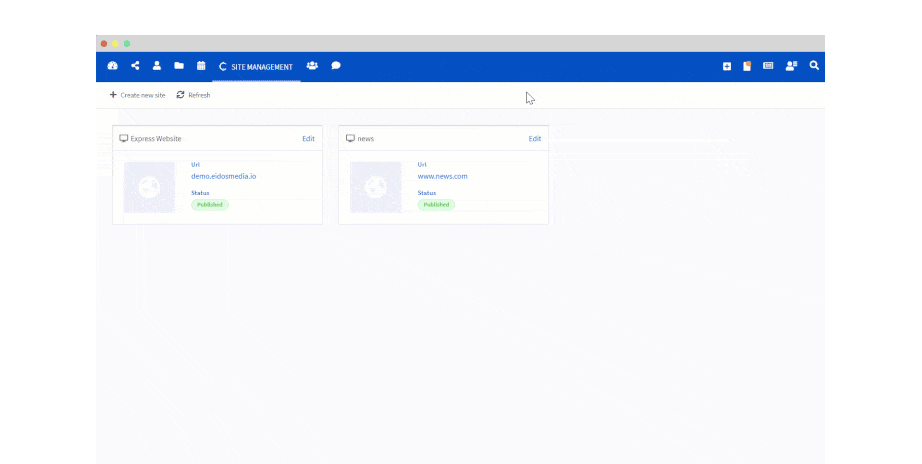The image size is (922, 464).
Task: Open the chat bubble icon
Action: pyautogui.click(x=336, y=66)
